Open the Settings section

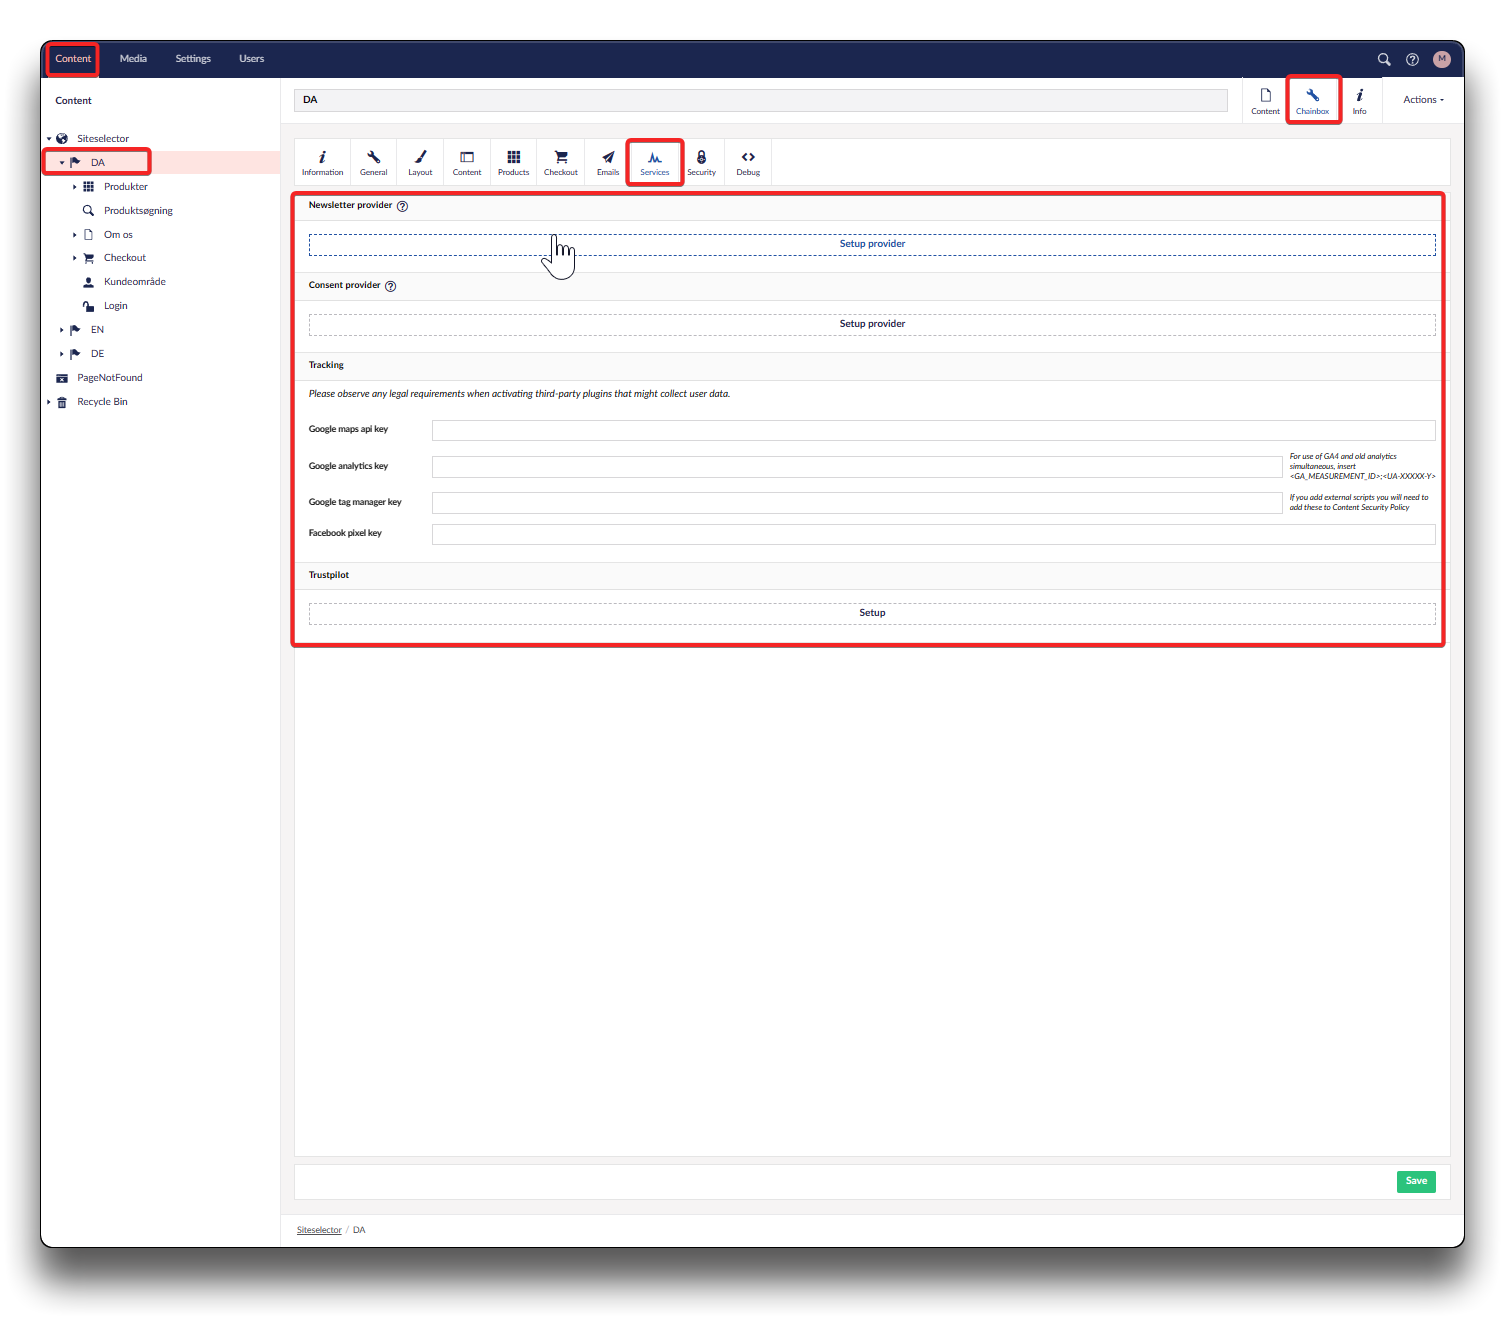tap(193, 59)
